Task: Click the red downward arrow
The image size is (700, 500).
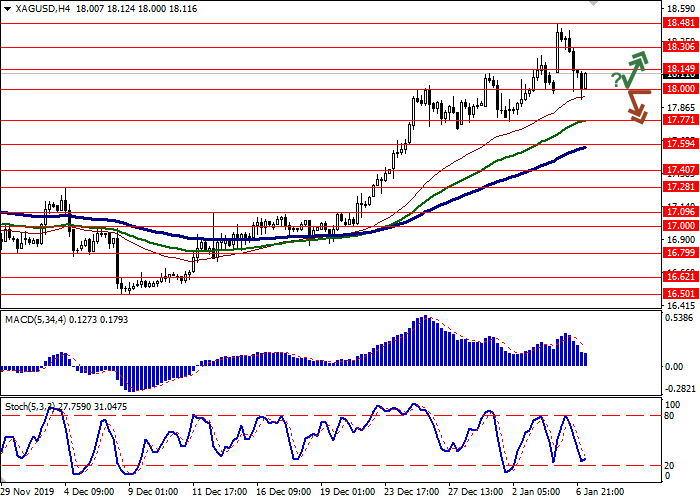Action: coord(636,106)
